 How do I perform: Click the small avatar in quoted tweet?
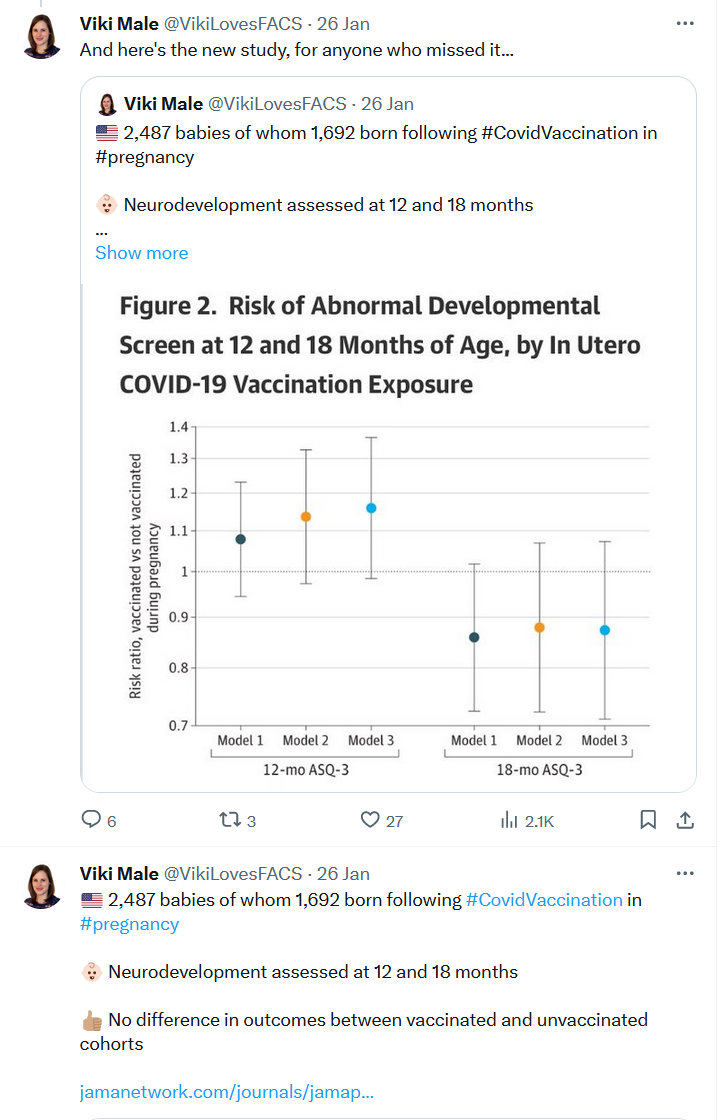click(107, 104)
